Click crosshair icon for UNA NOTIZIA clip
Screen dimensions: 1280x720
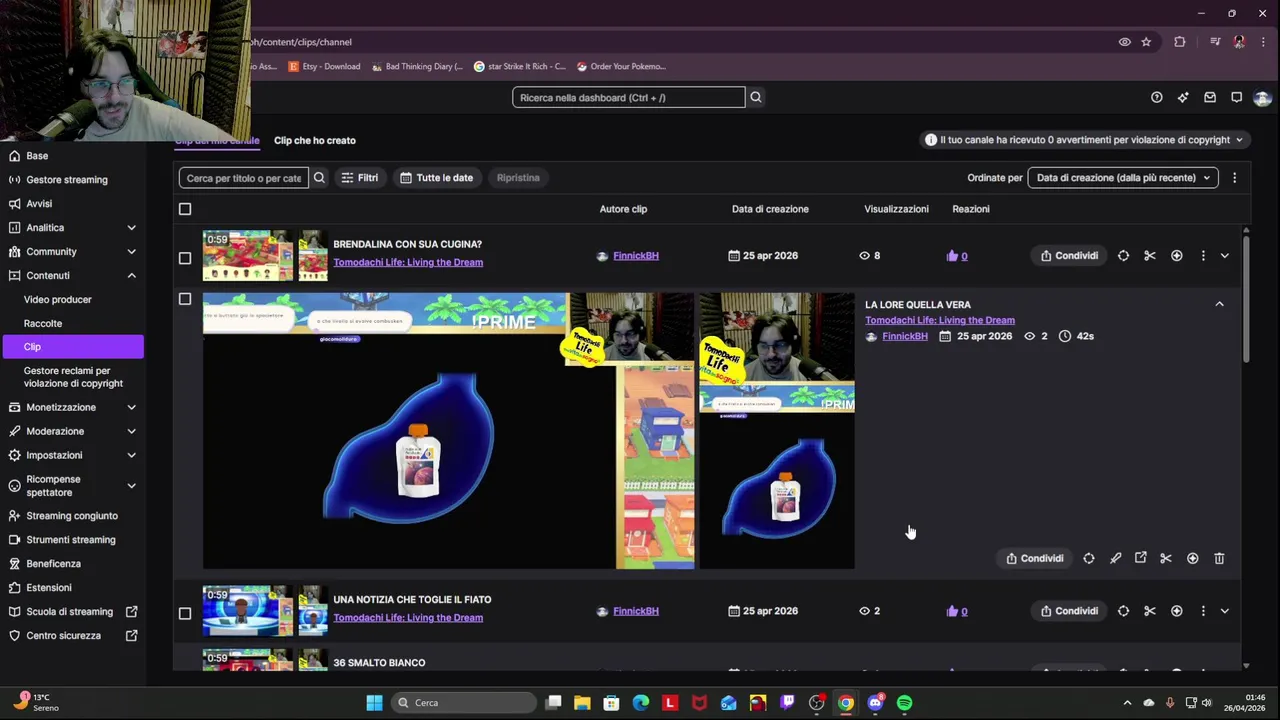pyautogui.click(x=1123, y=611)
